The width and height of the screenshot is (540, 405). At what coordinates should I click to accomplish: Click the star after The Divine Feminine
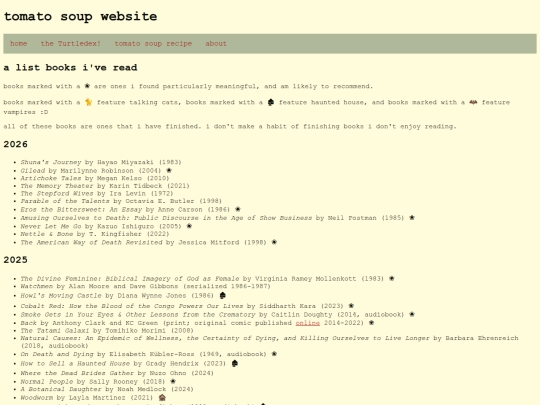coord(392,278)
